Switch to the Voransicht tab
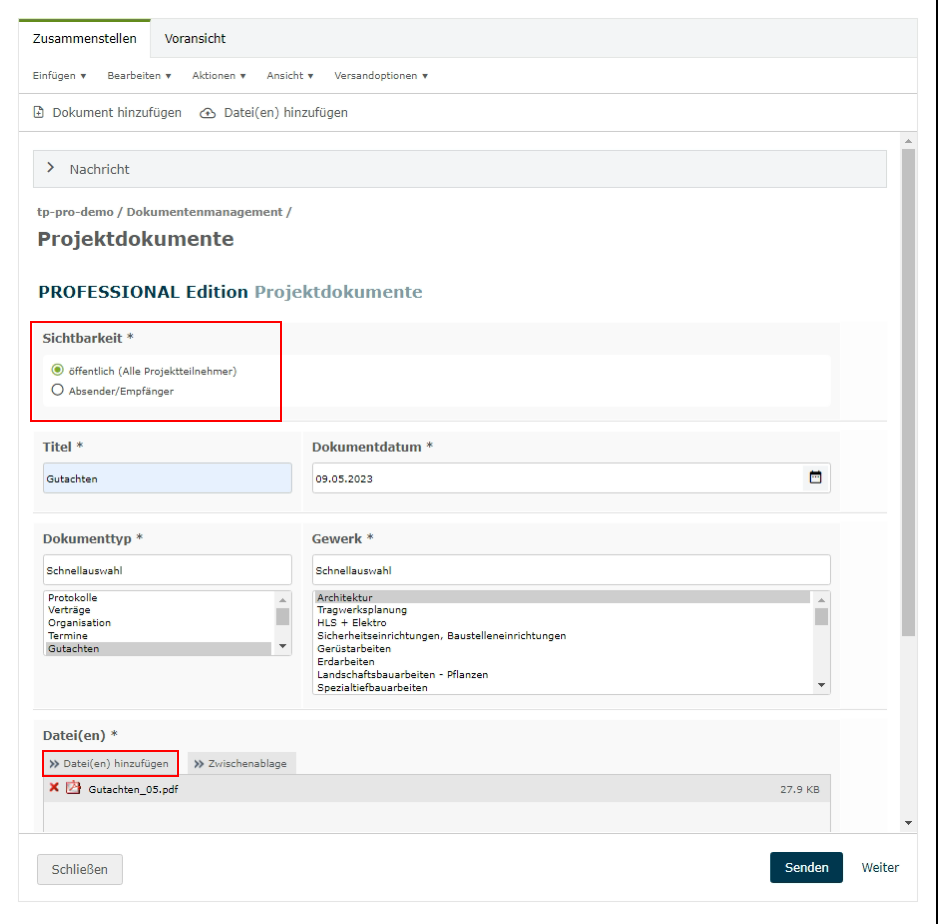 click(195, 39)
